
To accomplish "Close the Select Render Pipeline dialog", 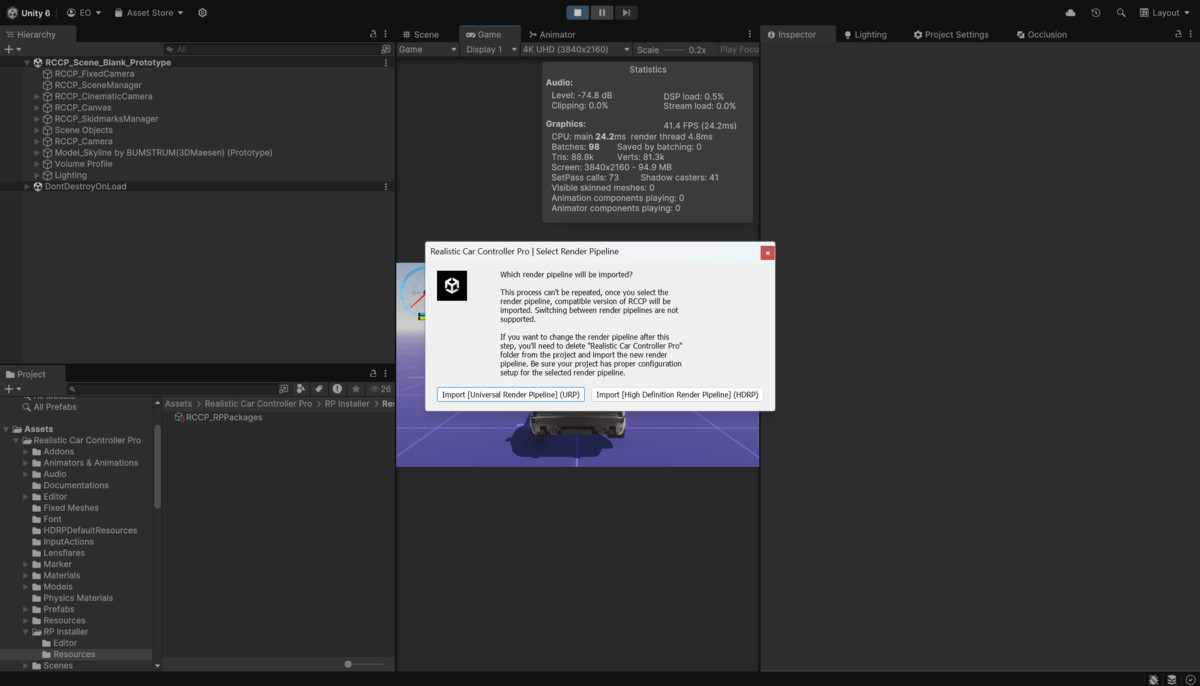I will (767, 253).
